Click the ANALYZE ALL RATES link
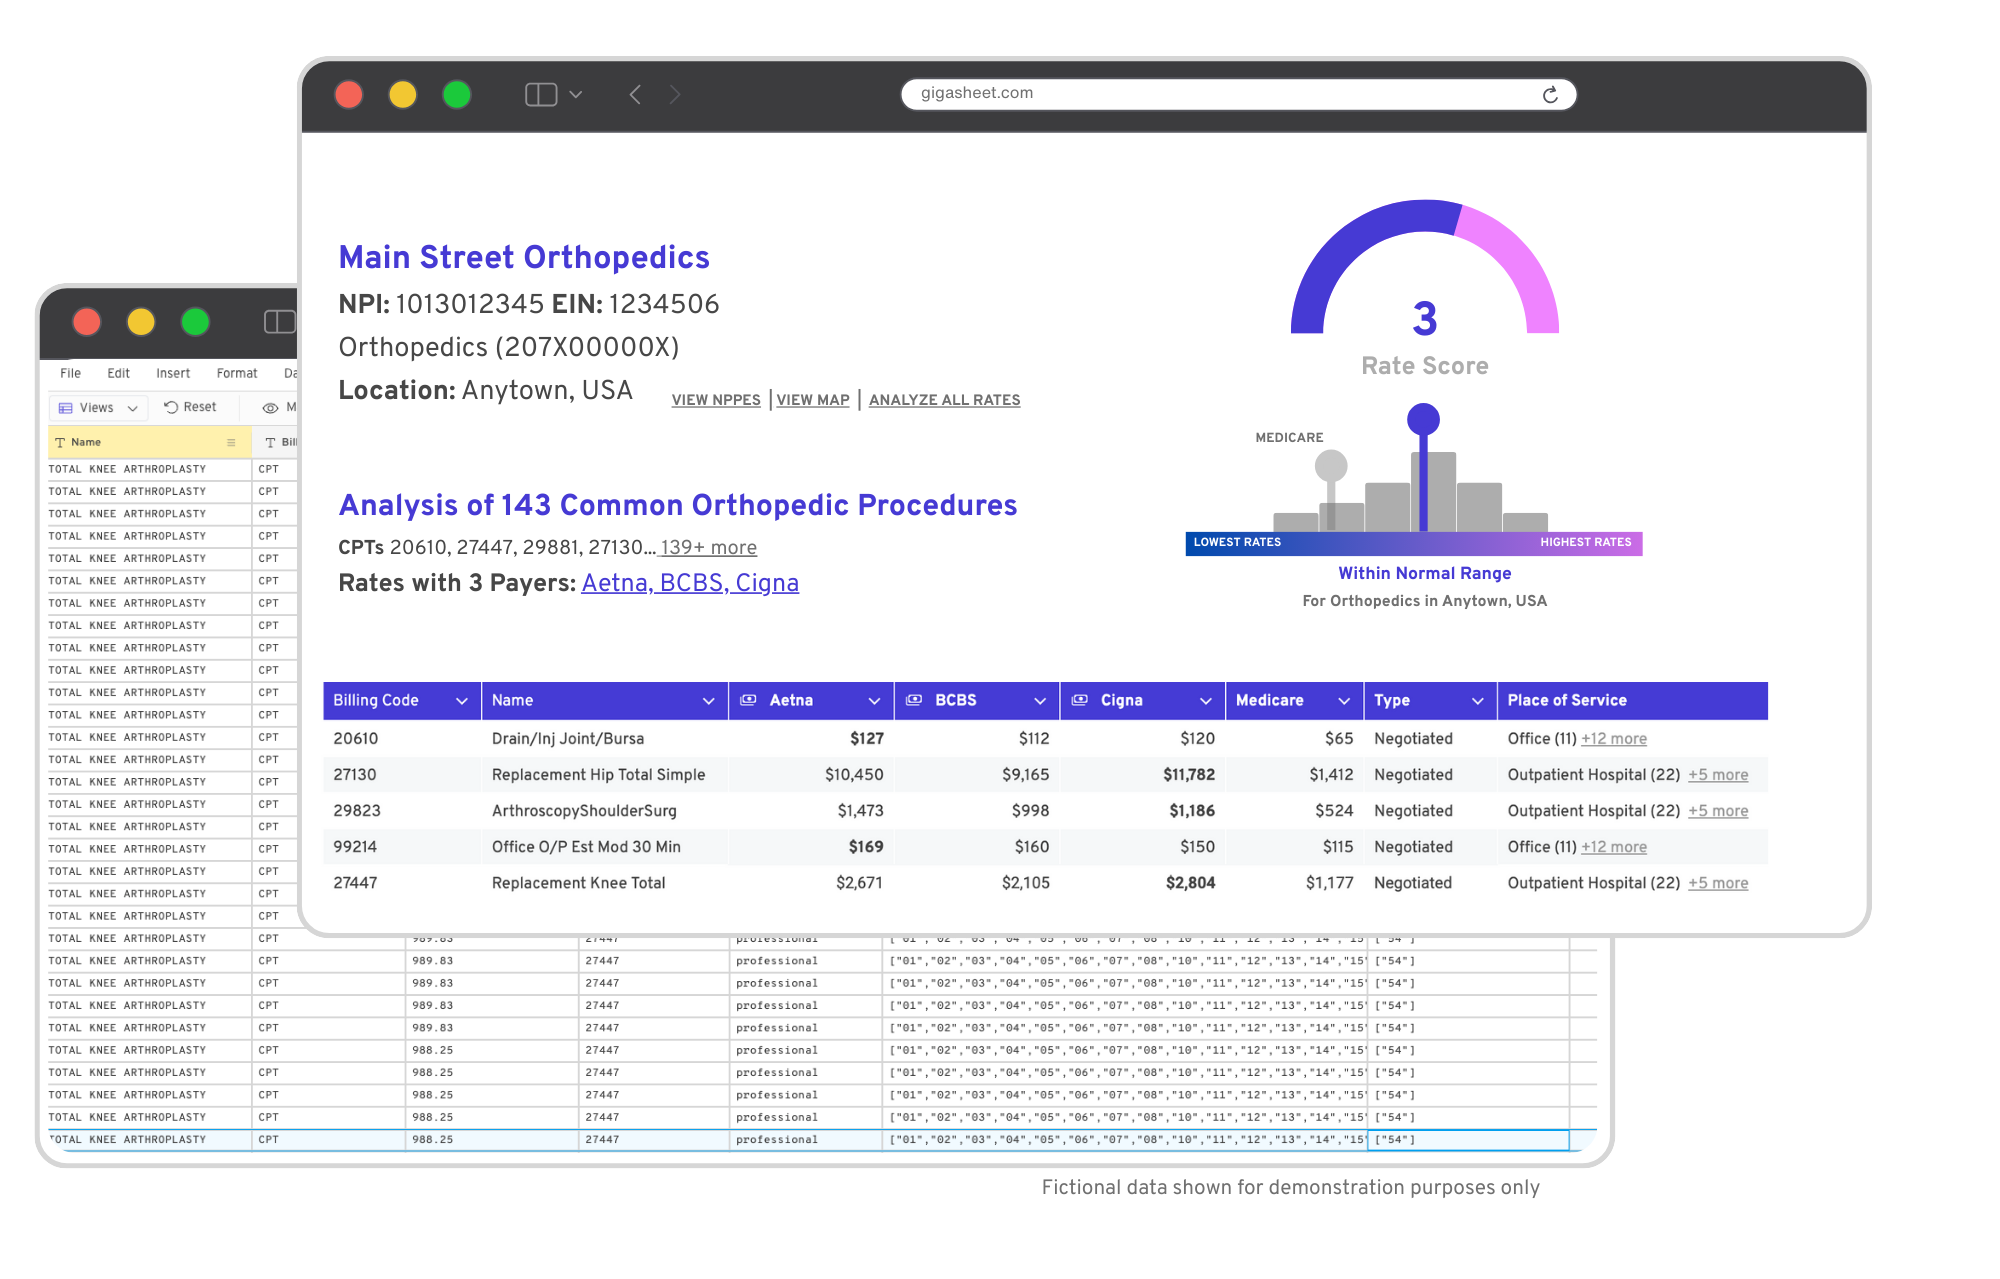The image size is (2000, 1279). (944, 400)
